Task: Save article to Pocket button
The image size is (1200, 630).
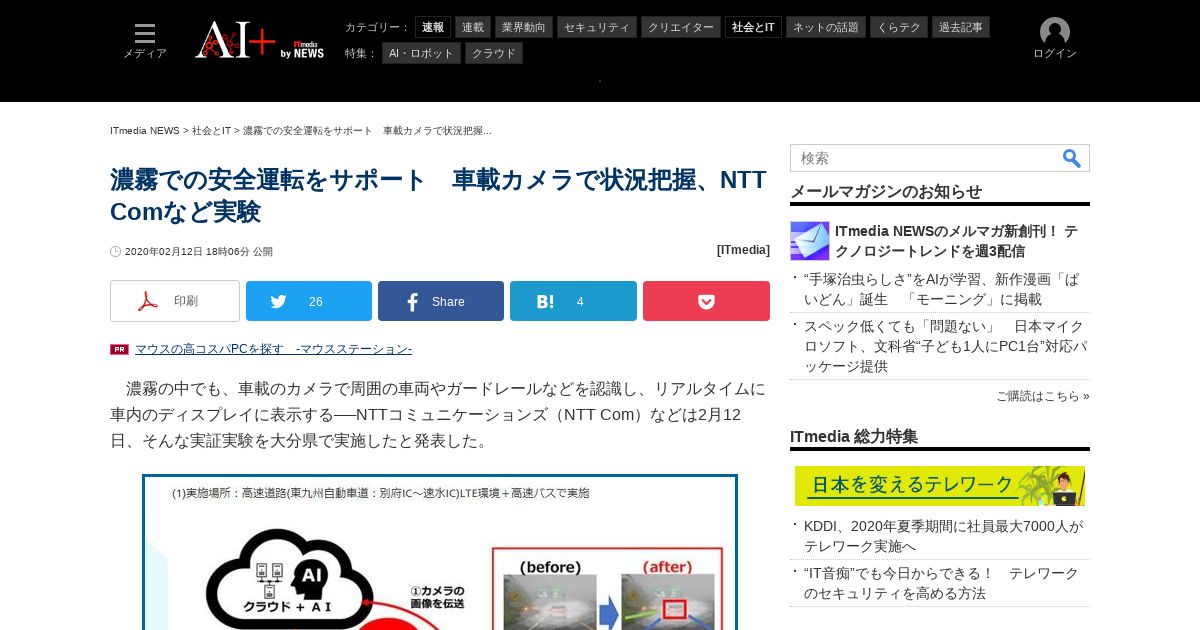Action: 706,301
